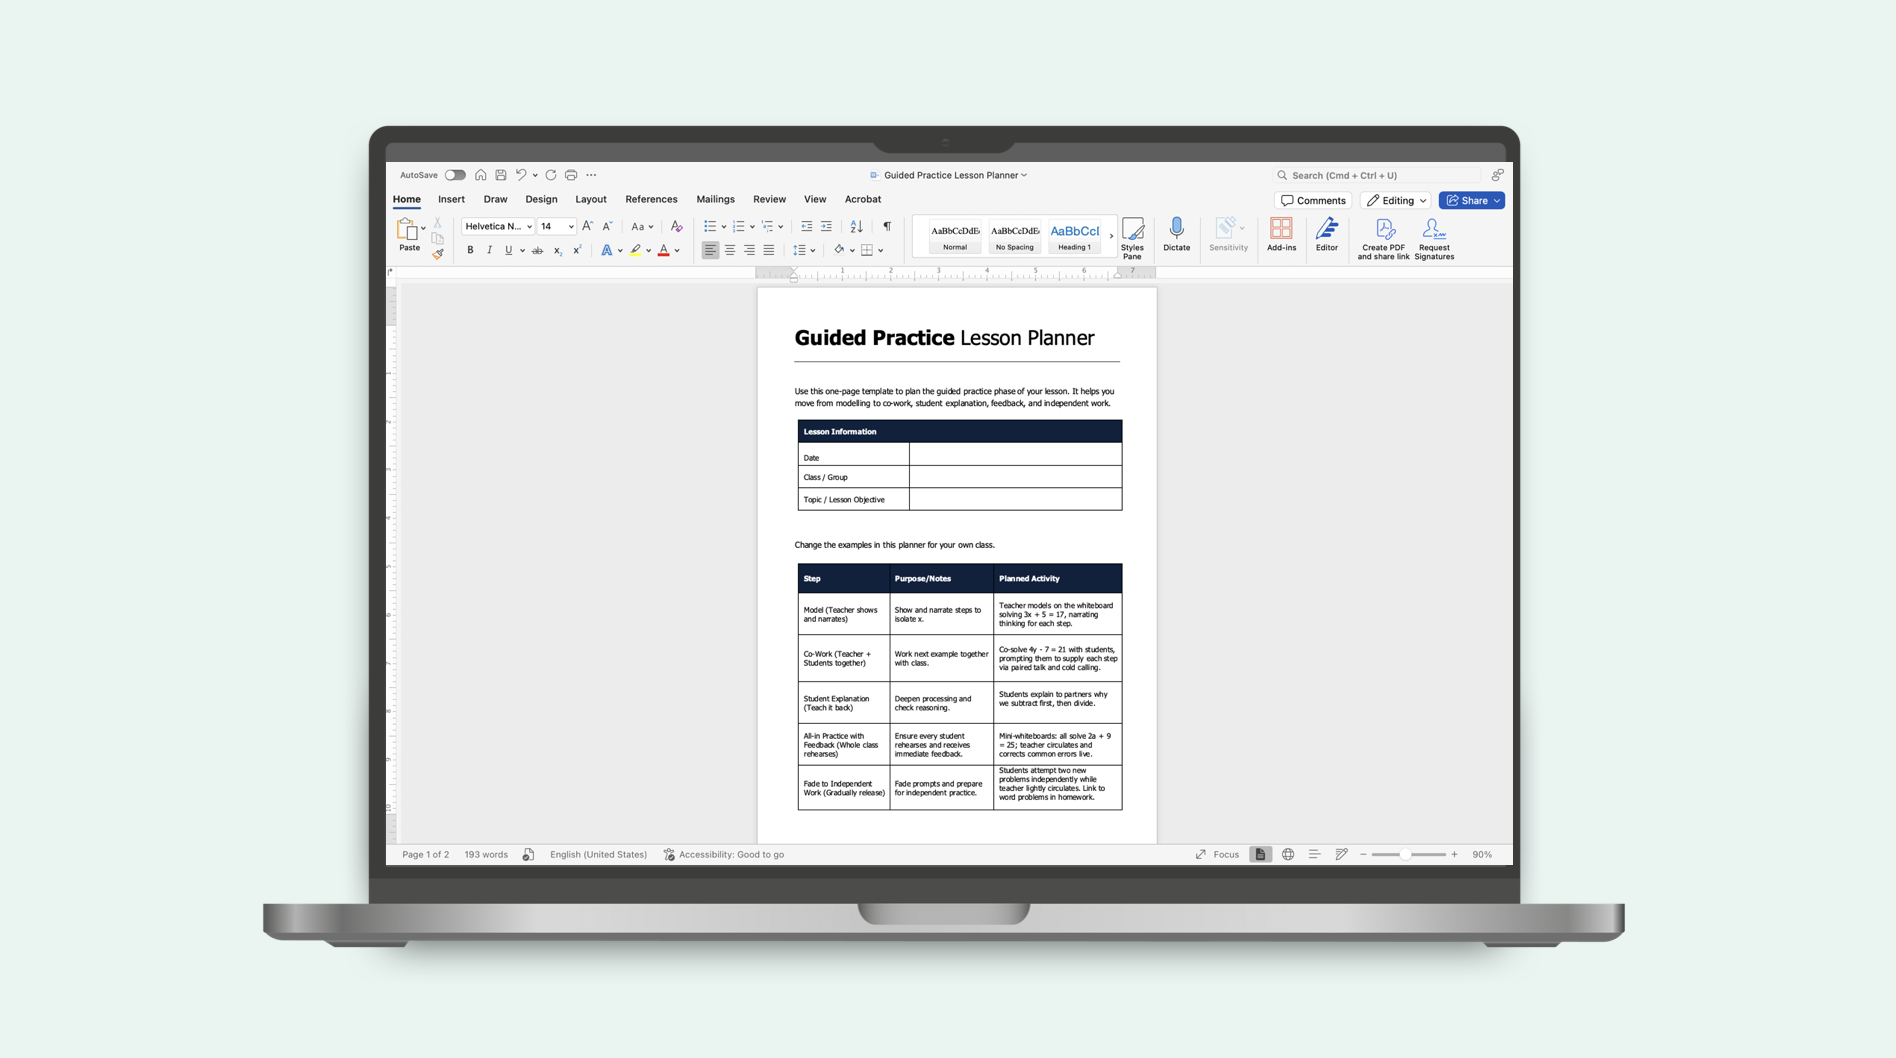This screenshot has height=1058, width=1896.
Task: Open the Add-ins gallery
Action: [1281, 230]
